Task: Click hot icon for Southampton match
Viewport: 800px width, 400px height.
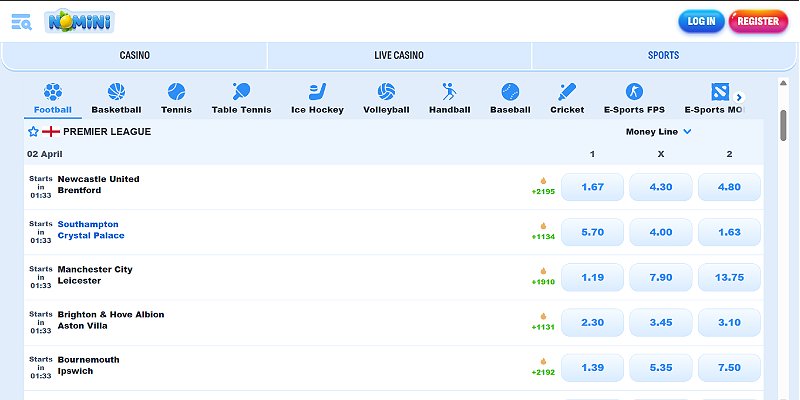Action: pyautogui.click(x=543, y=226)
